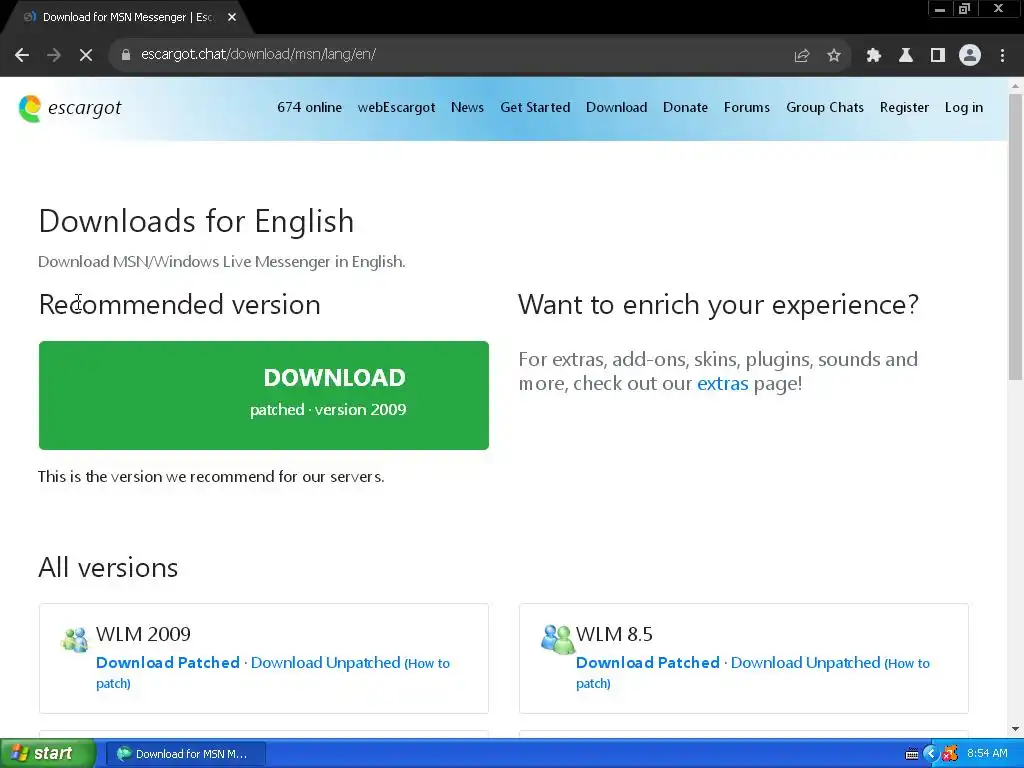Click Download Patched for WLM 2009
The image size is (1024, 768).
(168, 663)
